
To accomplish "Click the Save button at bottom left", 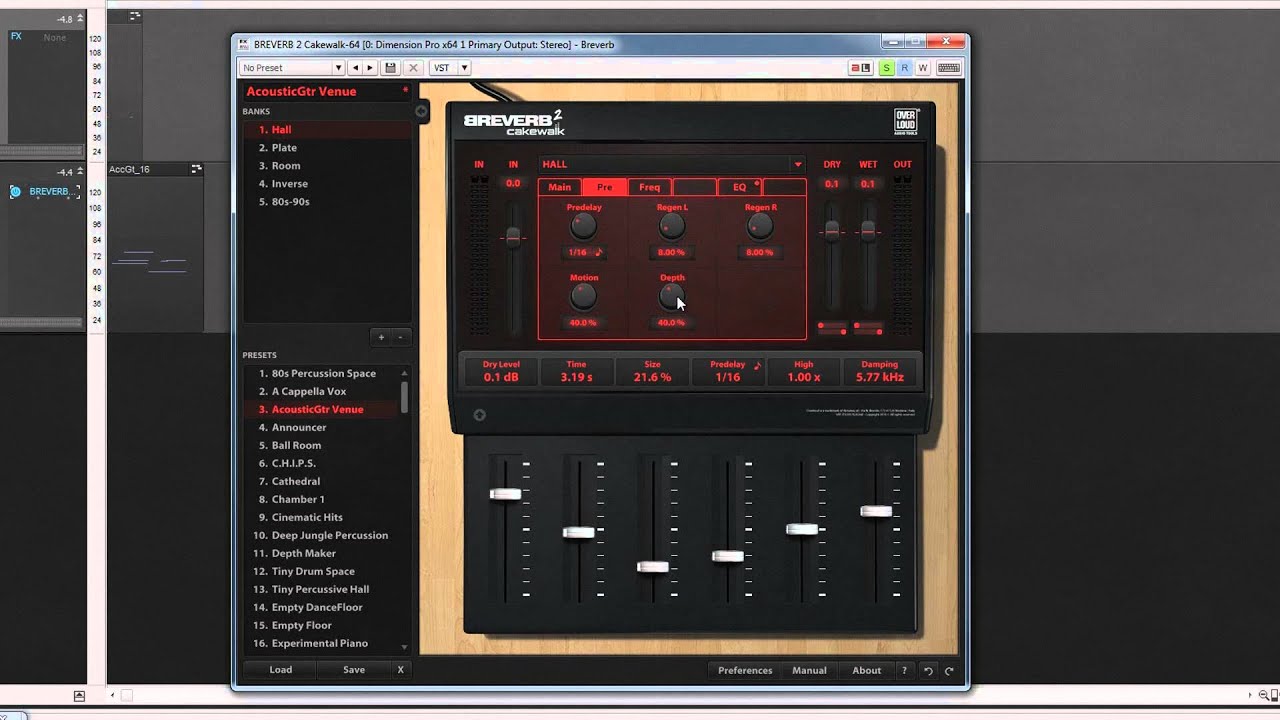I will [354, 670].
